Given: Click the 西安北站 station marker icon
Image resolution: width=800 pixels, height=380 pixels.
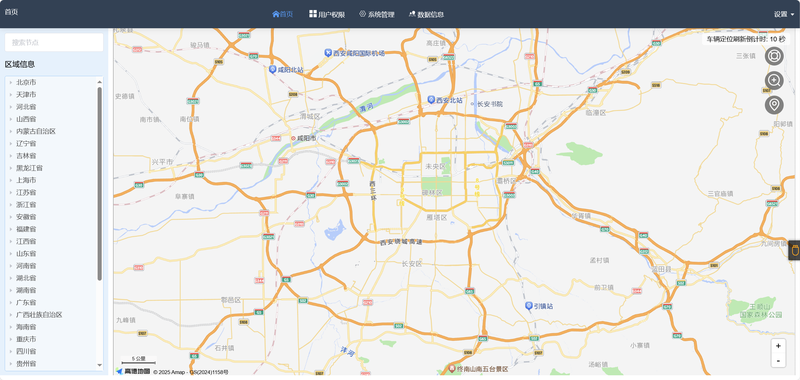Looking at the screenshot, I should (431, 99).
